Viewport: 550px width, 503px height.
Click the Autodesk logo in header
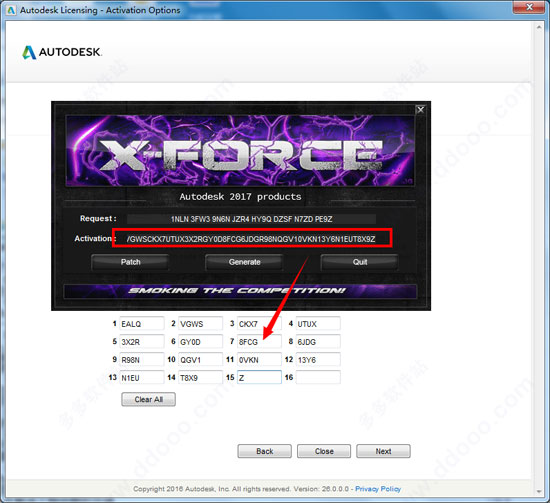coord(62,52)
